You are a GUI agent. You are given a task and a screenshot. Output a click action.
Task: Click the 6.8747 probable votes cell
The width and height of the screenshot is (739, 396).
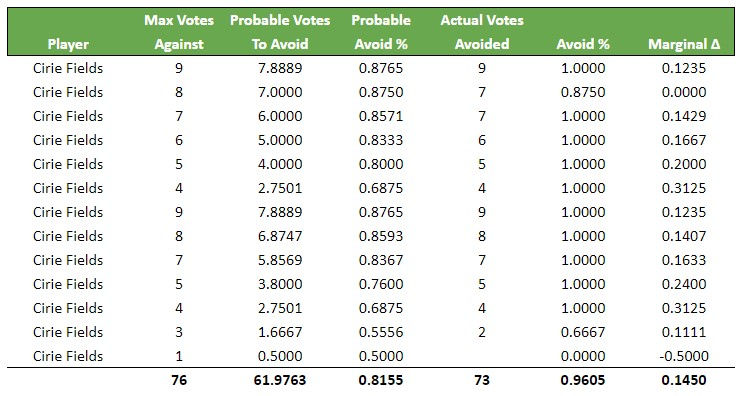(280, 236)
